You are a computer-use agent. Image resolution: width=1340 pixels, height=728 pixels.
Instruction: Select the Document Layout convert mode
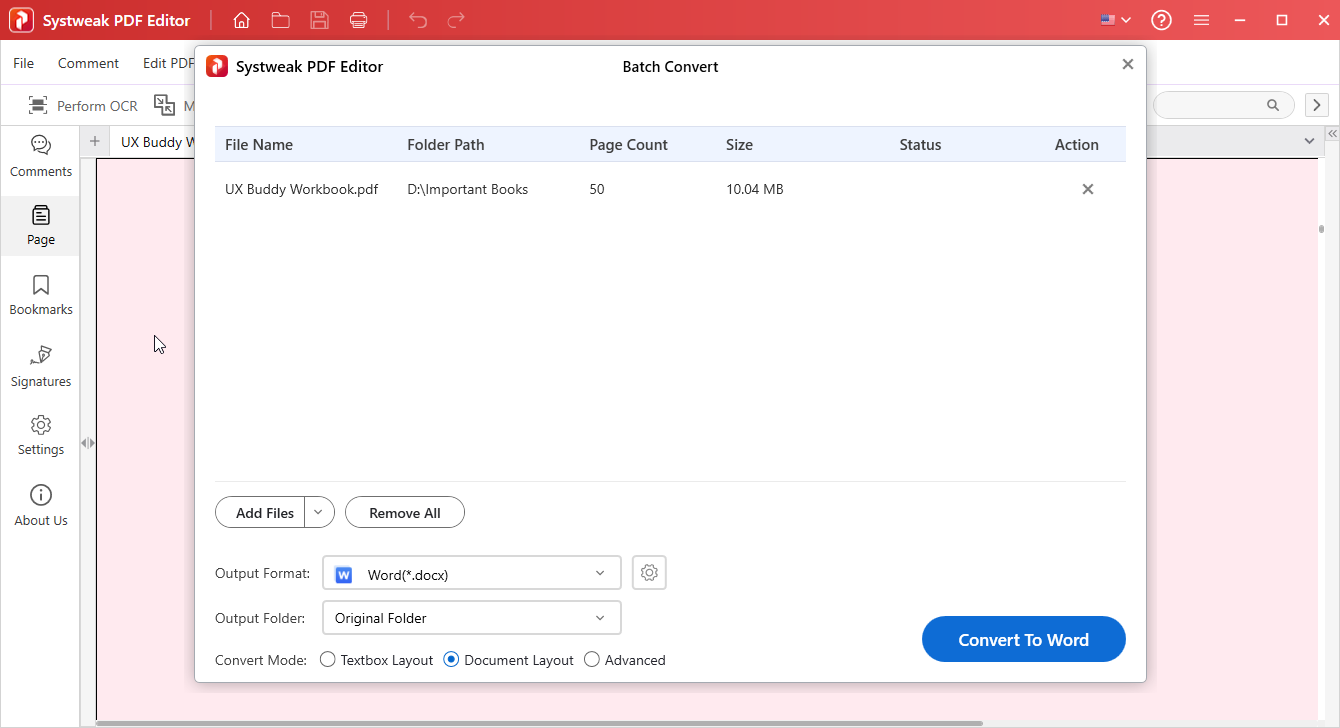pos(450,659)
